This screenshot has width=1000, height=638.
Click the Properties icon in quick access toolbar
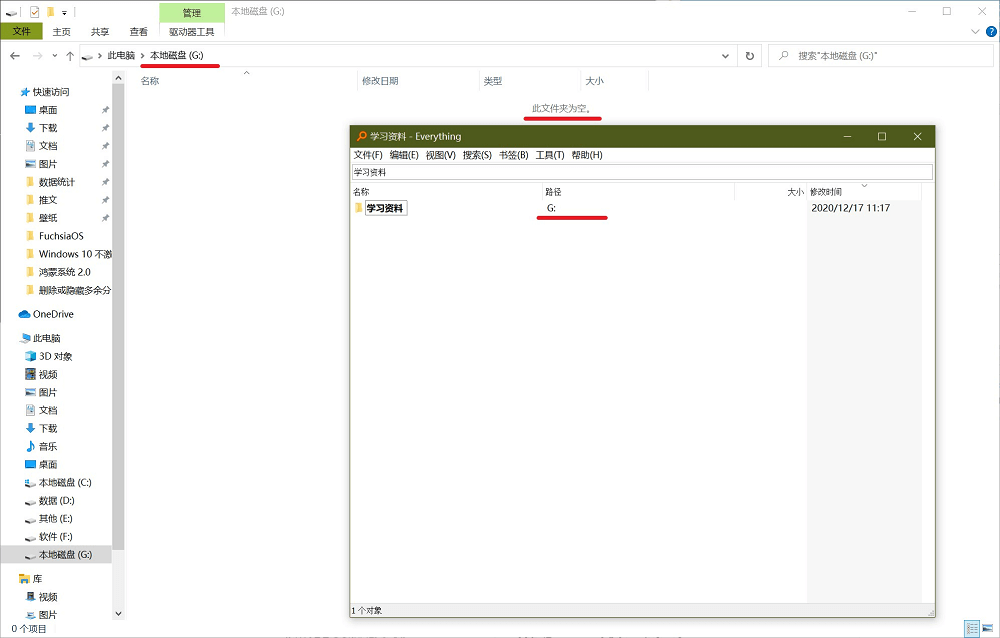click(34, 12)
